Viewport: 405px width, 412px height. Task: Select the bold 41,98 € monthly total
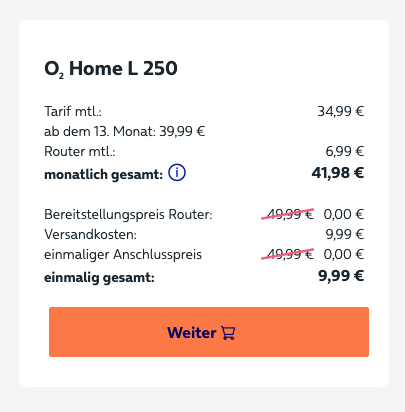click(338, 173)
